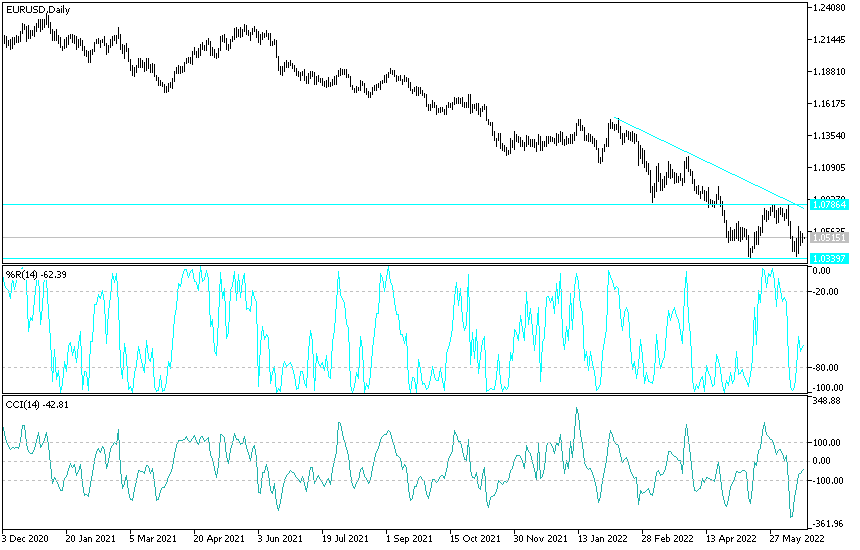Select the 1.18810 price axis label
This screenshot has width=860, height=550.
(x=830, y=72)
